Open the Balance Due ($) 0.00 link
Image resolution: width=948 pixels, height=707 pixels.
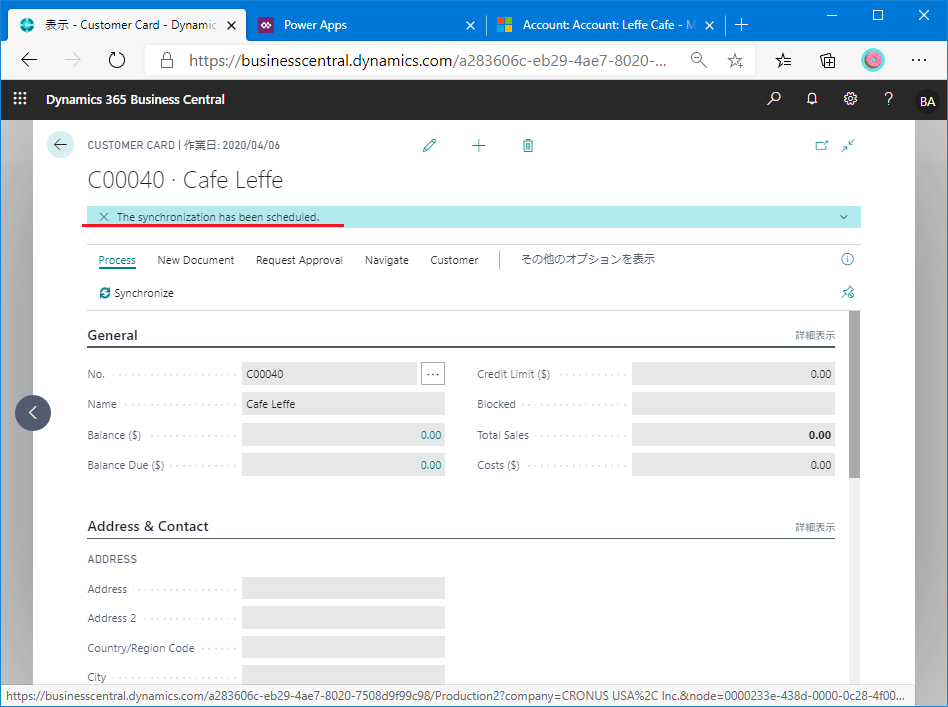point(430,465)
